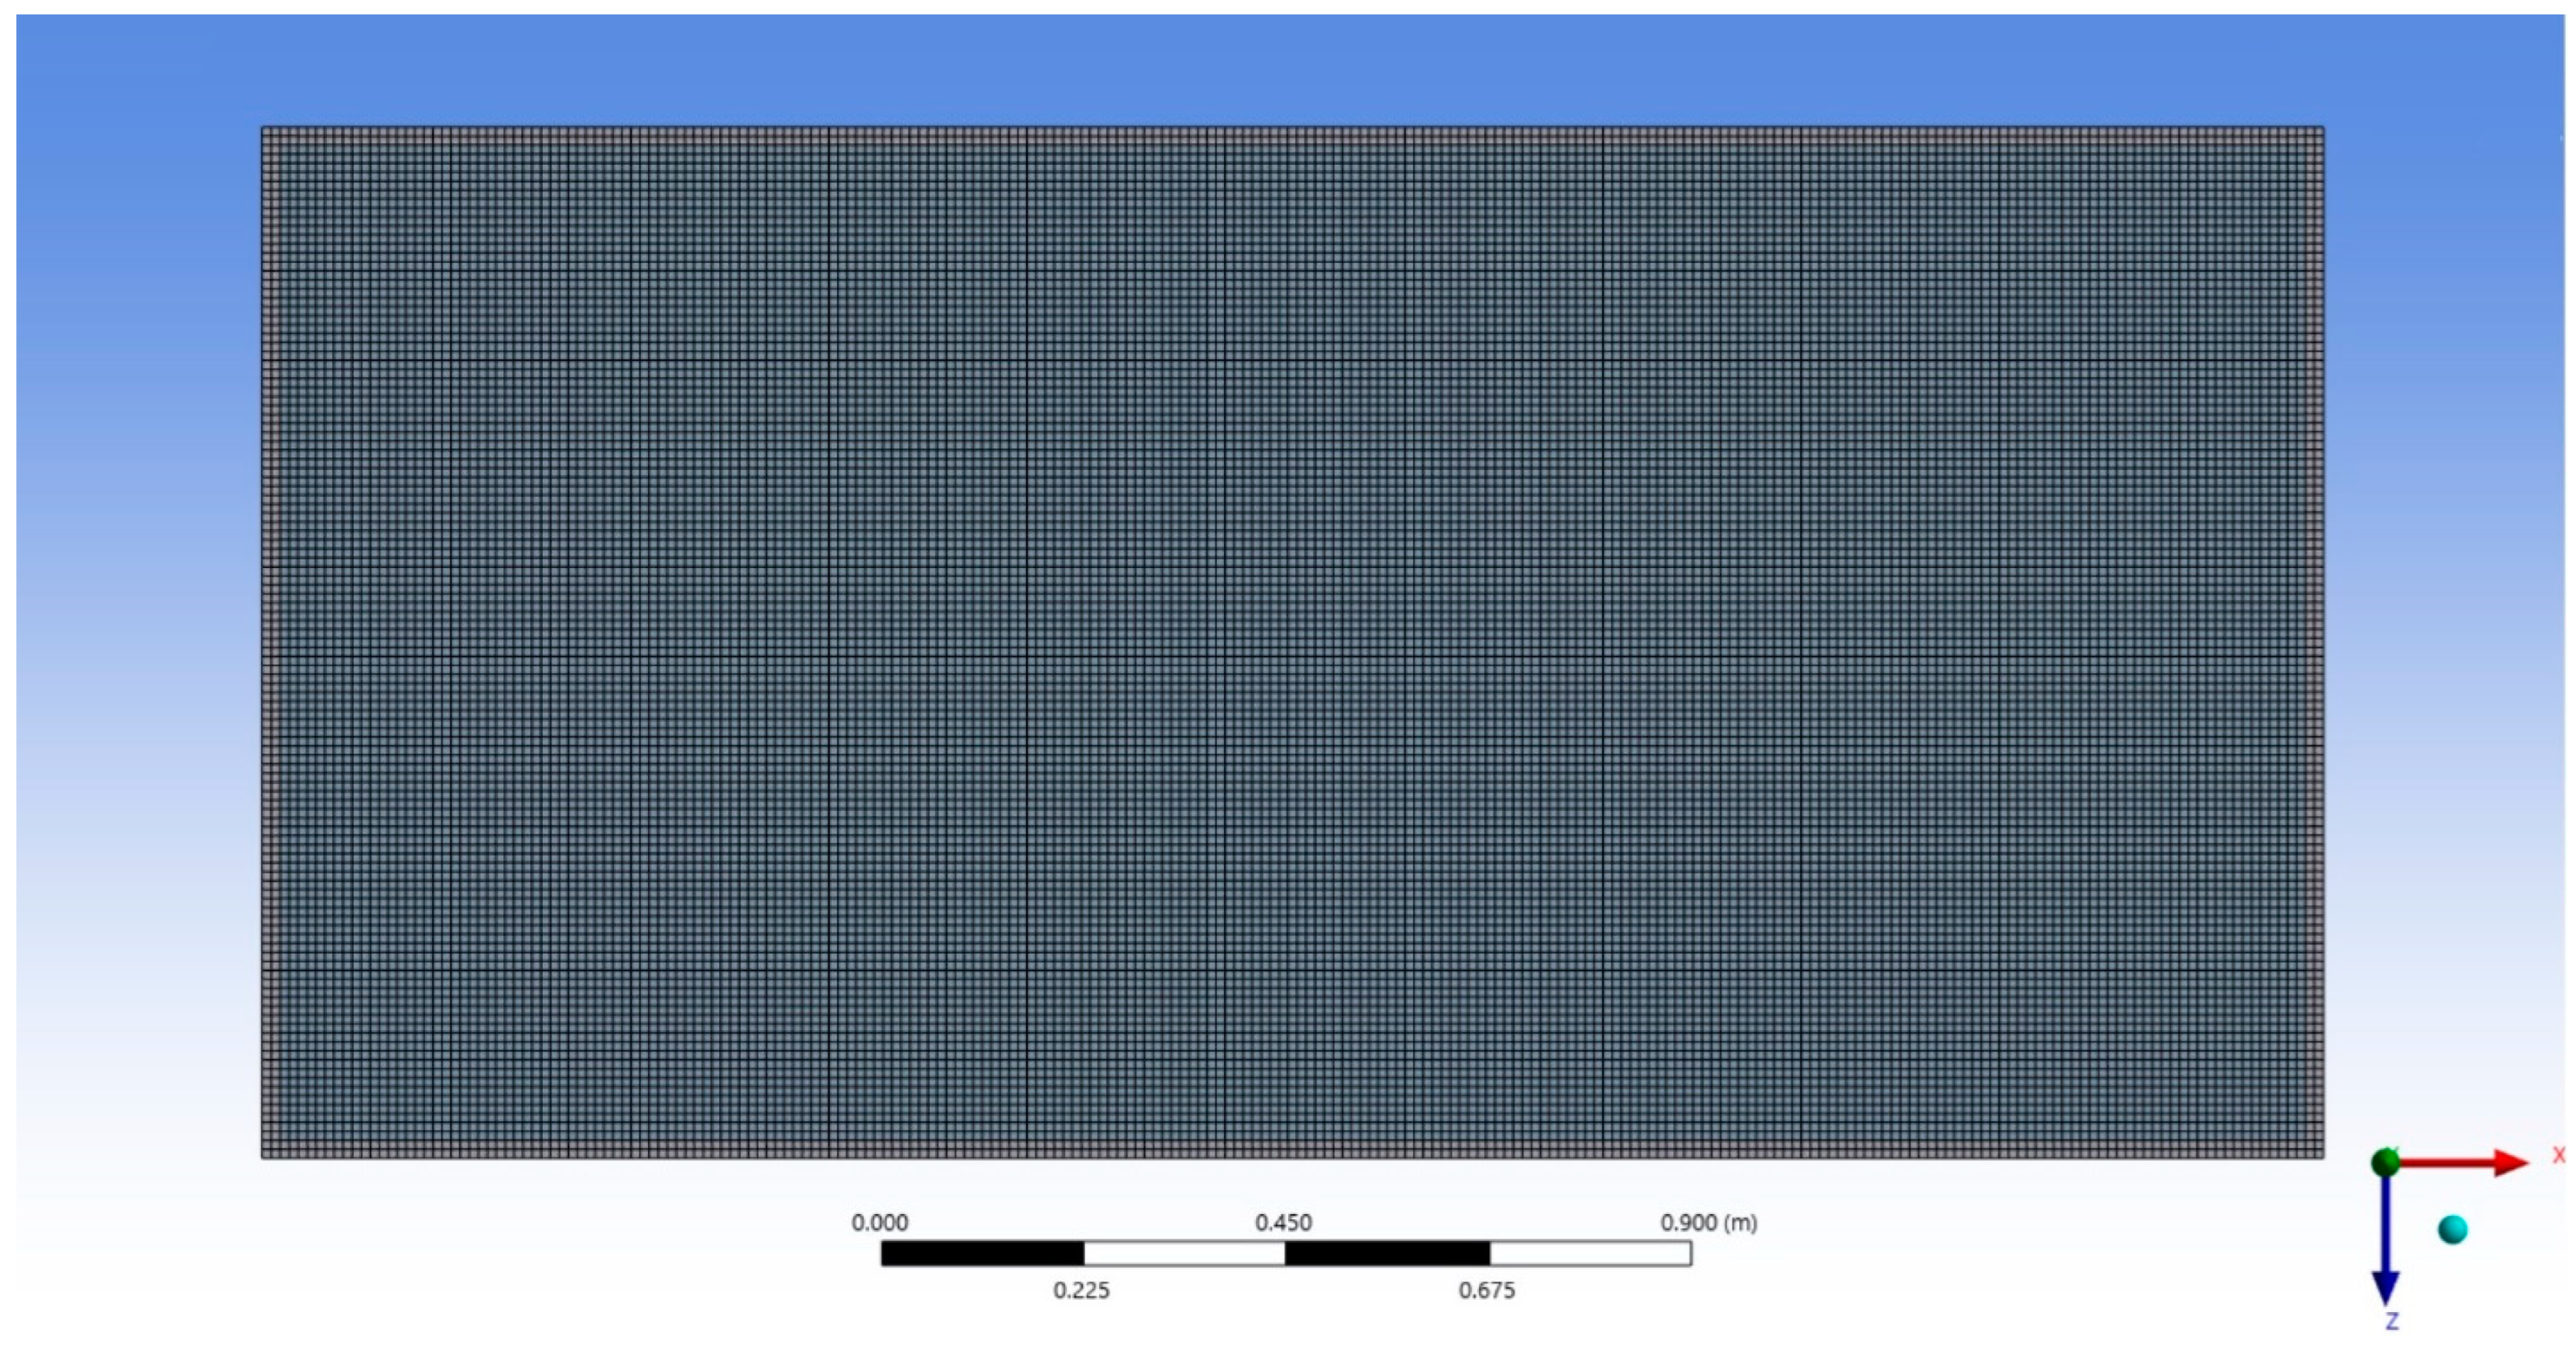Click the cyan isometric view ball
Image resolution: width=2576 pixels, height=1352 pixels.
point(2452,1229)
